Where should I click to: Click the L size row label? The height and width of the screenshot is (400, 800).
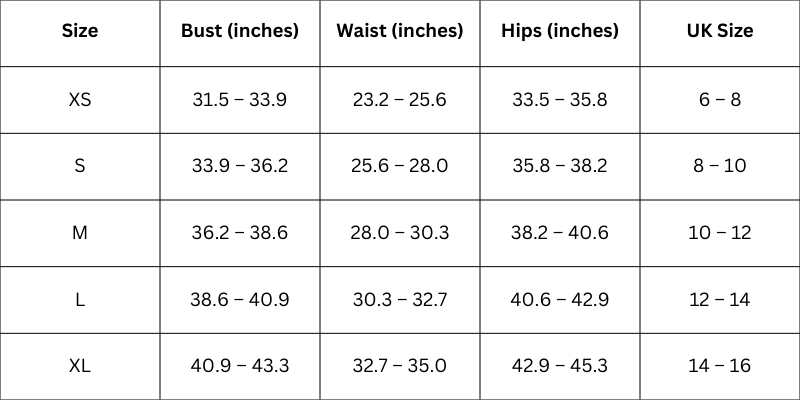80,299
